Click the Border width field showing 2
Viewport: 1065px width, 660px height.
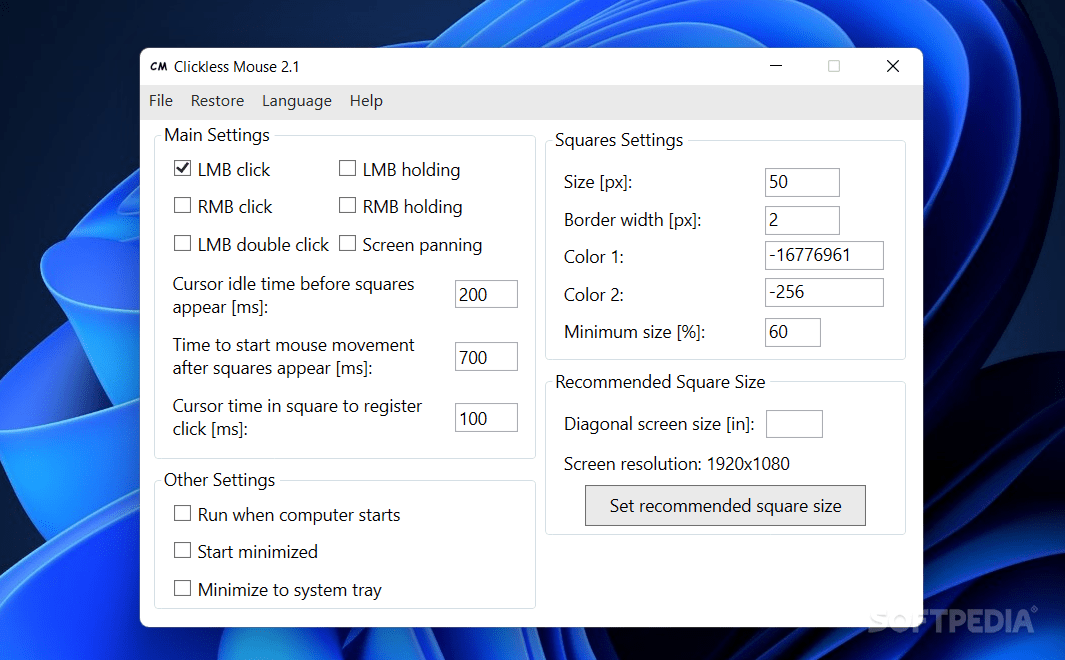[x=802, y=220]
